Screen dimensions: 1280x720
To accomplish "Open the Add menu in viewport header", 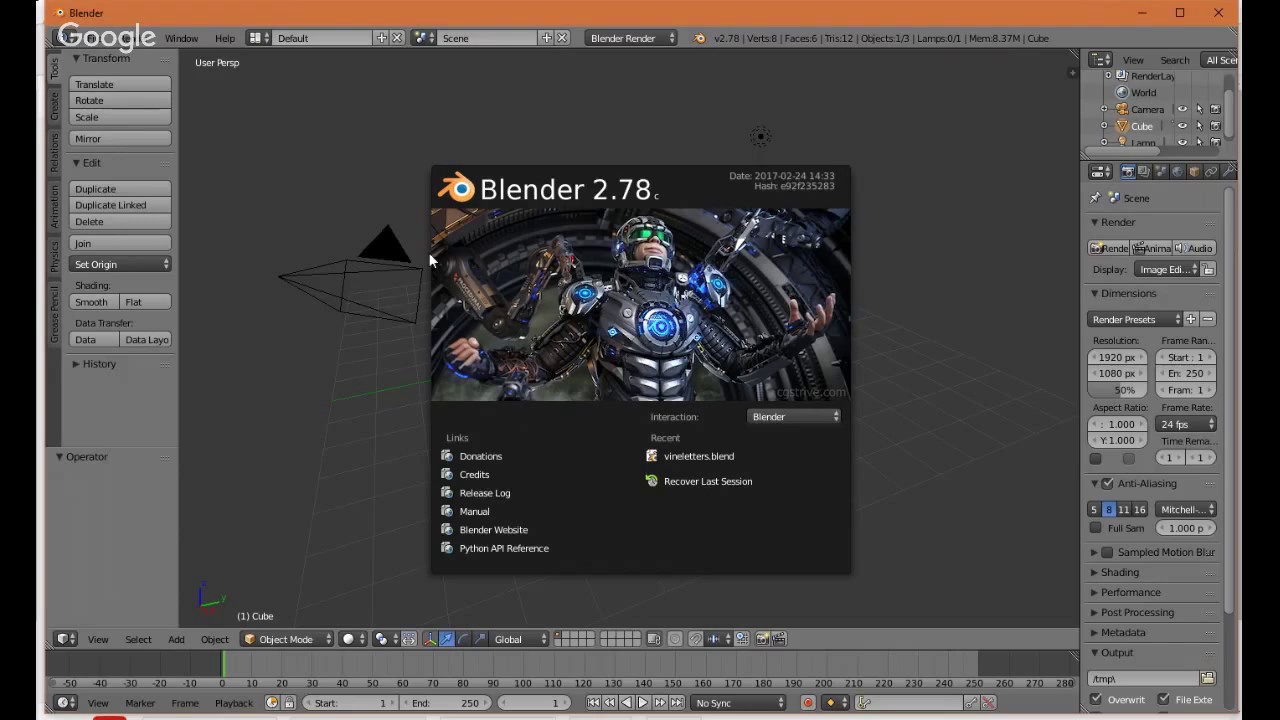I will coord(176,639).
